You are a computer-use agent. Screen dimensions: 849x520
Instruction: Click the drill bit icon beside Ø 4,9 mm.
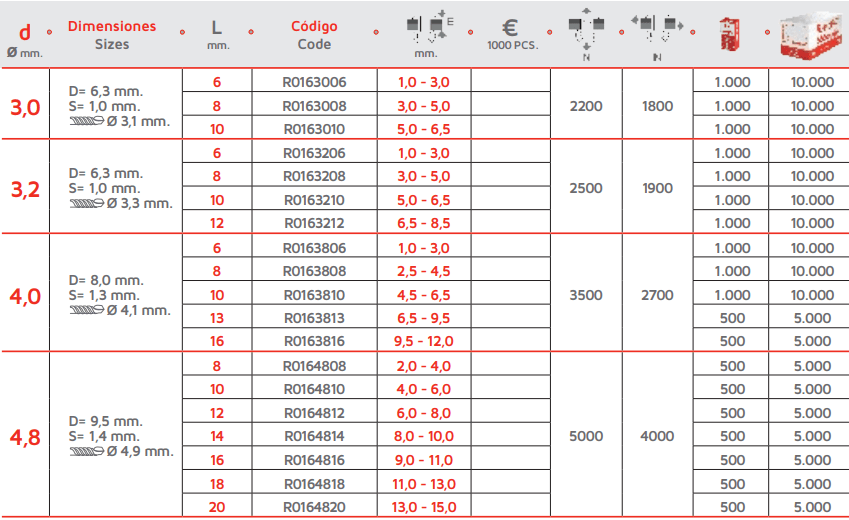[x=87, y=451]
